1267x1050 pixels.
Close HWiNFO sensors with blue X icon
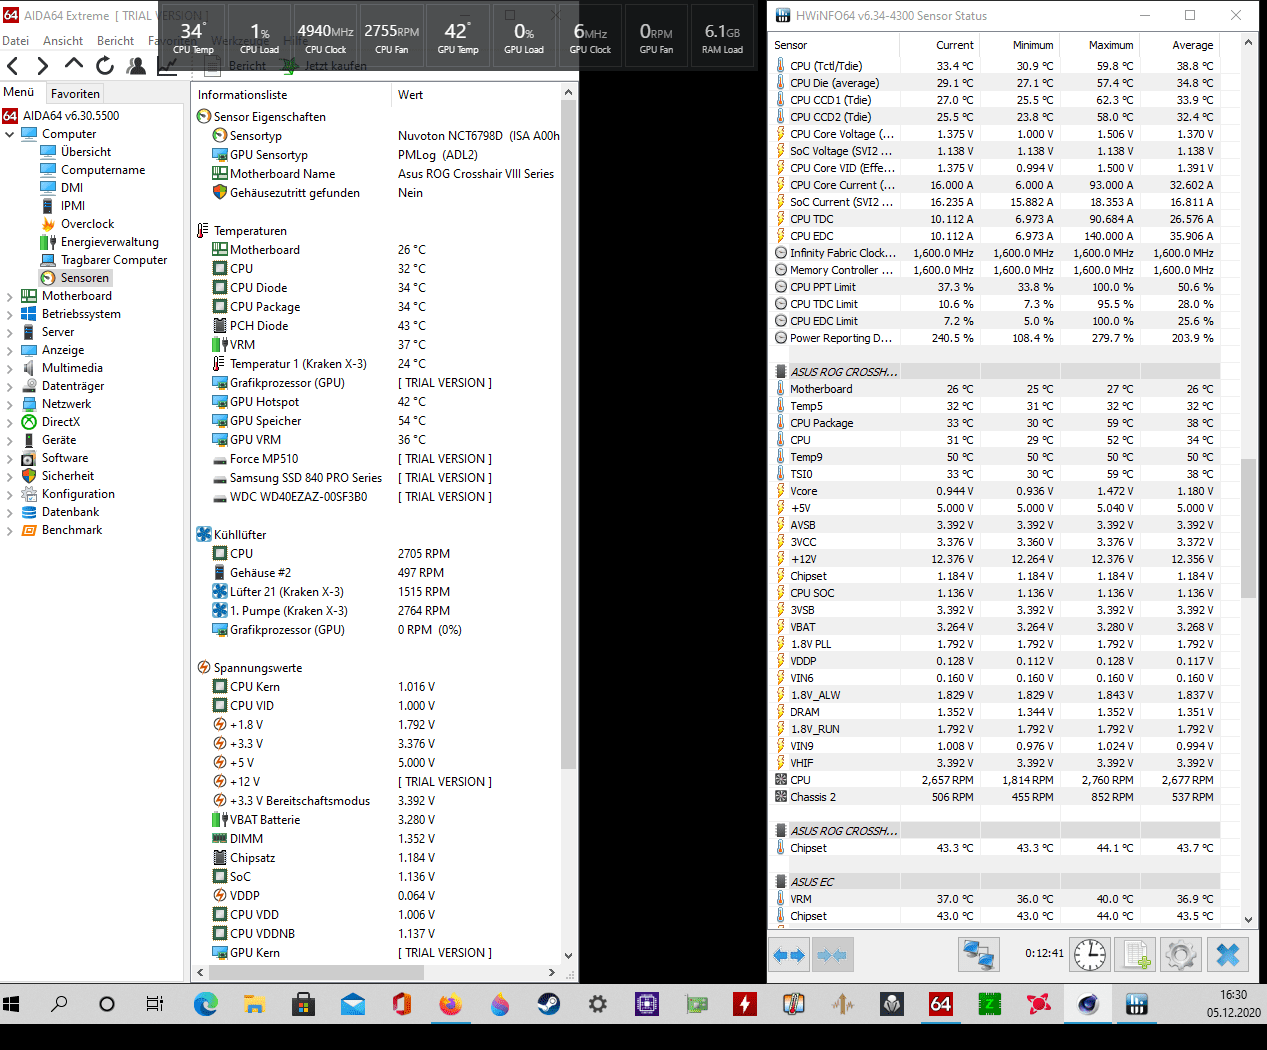[x=1228, y=955]
